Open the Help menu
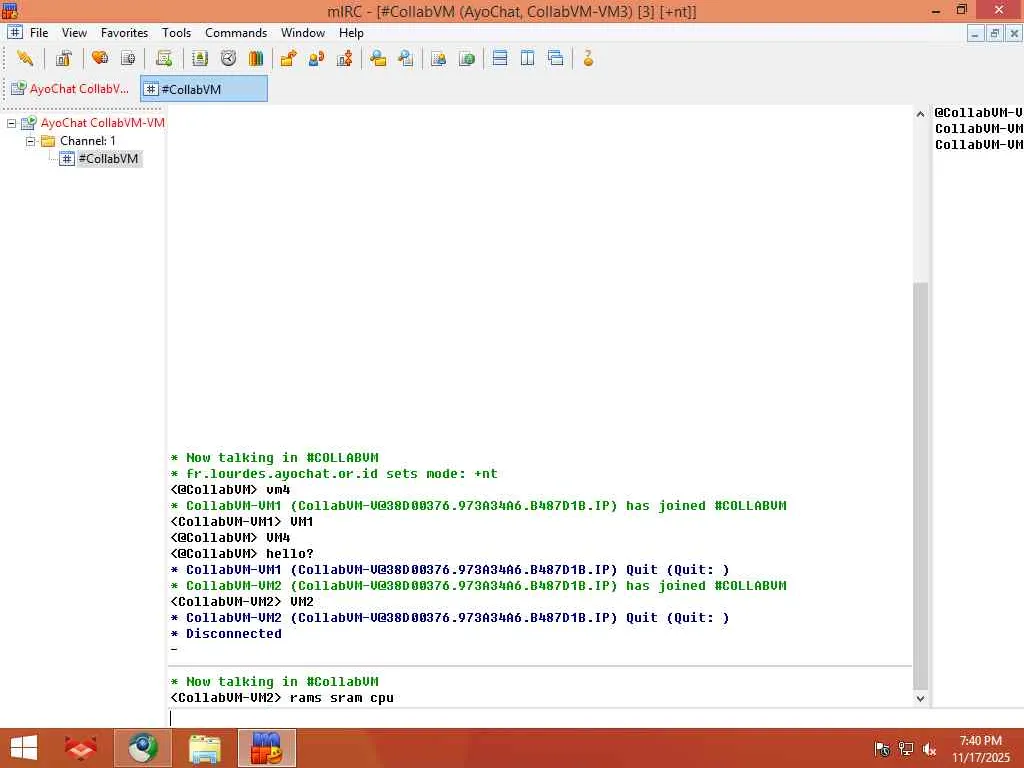1024x768 pixels. 351,33
